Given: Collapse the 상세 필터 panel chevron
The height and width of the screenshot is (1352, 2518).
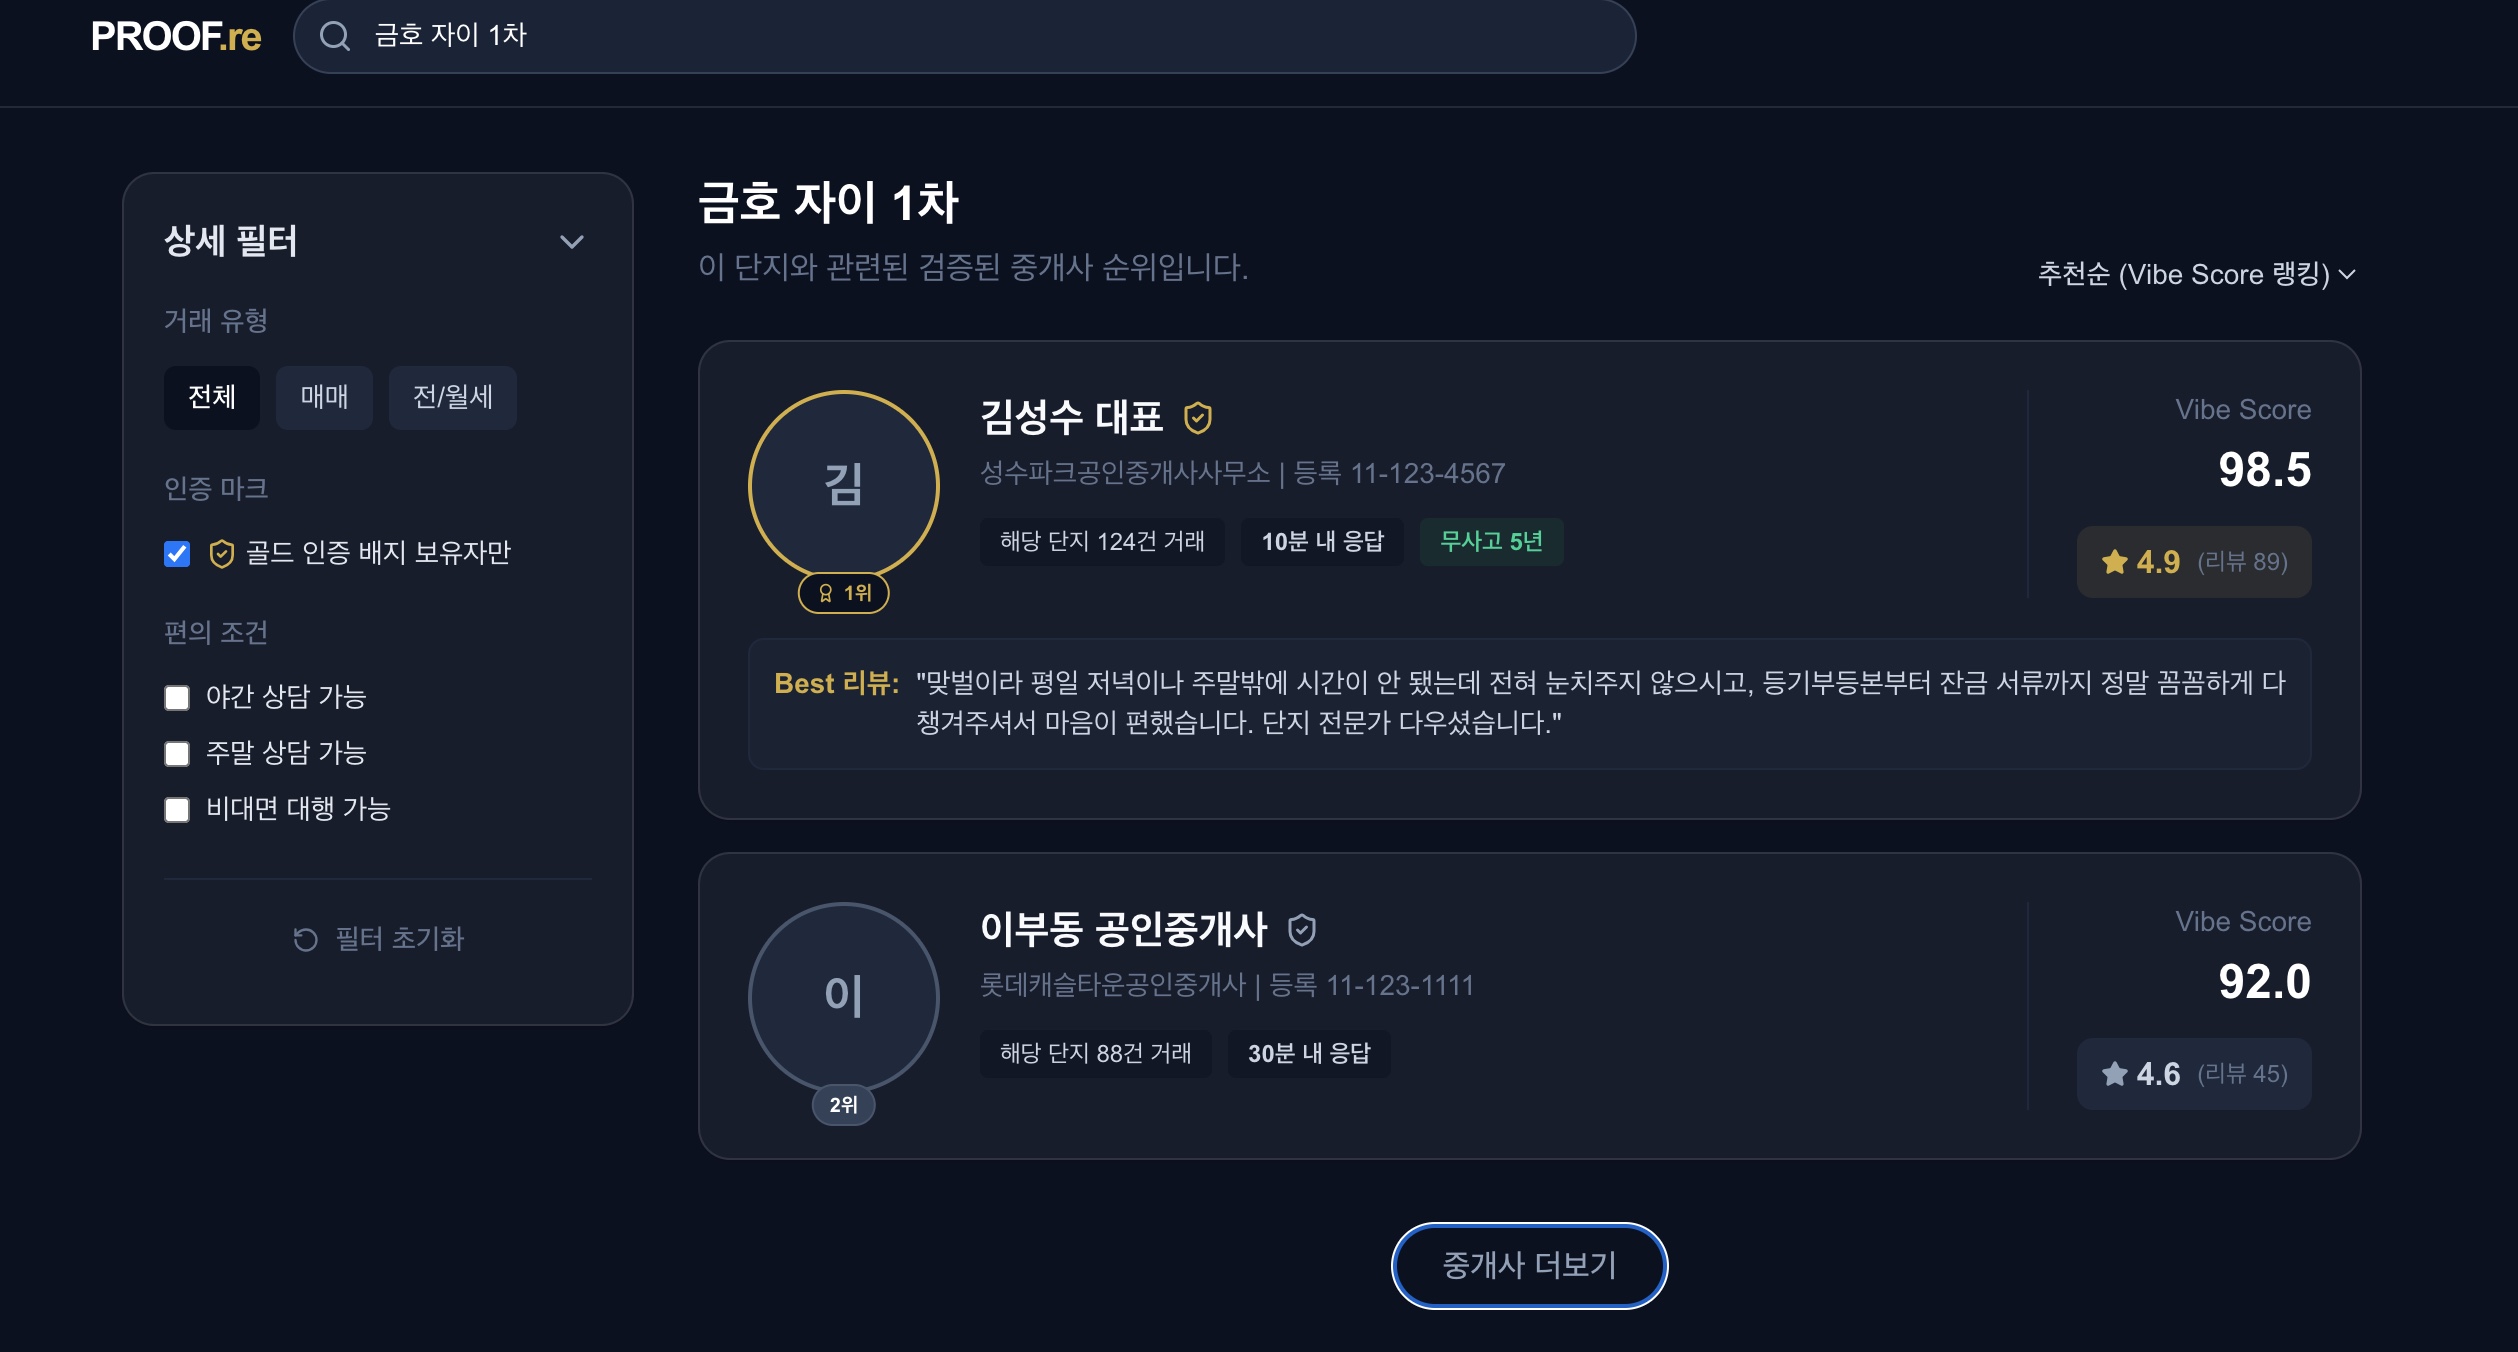Looking at the screenshot, I should point(571,242).
